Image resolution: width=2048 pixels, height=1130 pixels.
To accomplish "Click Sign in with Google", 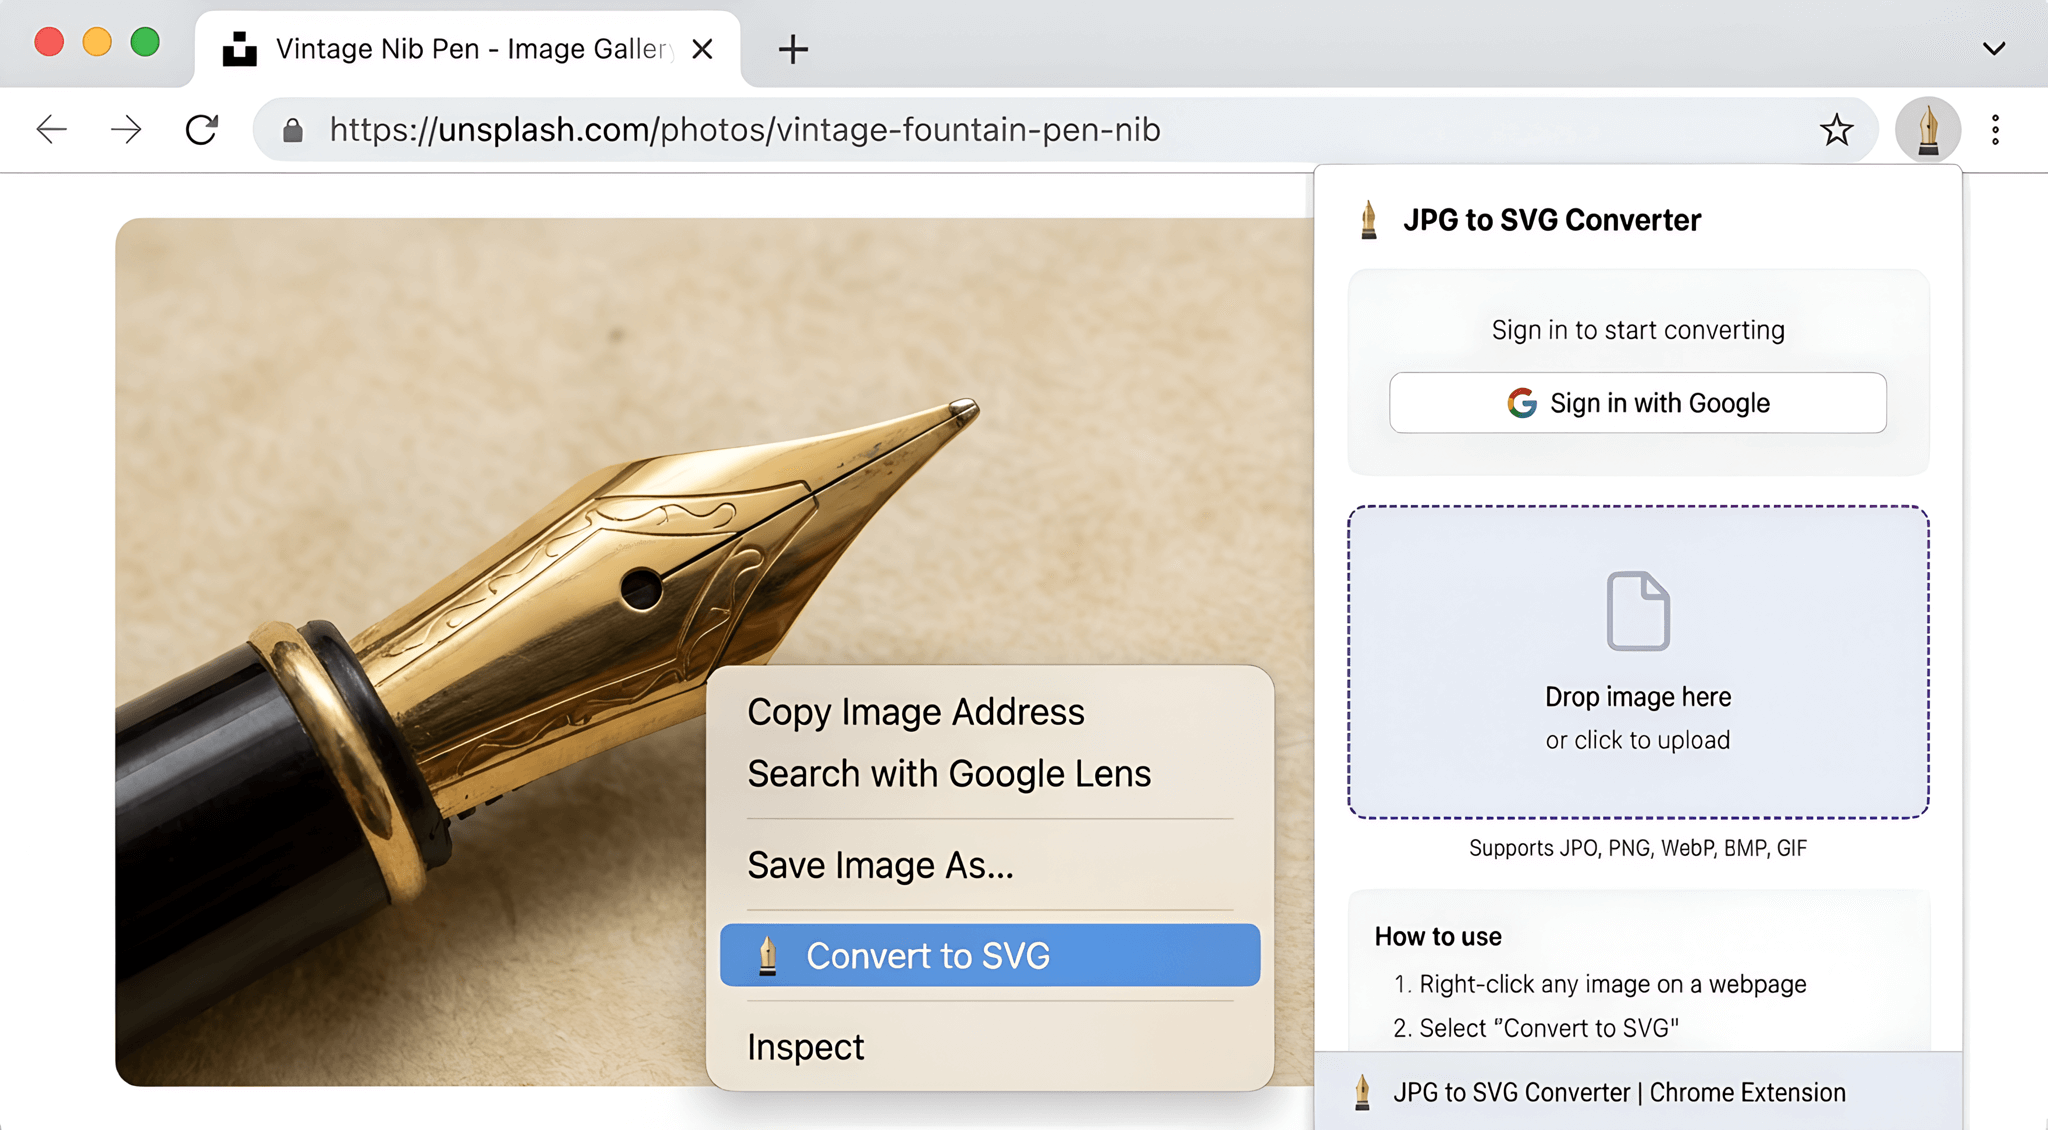I will [x=1636, y=403].
